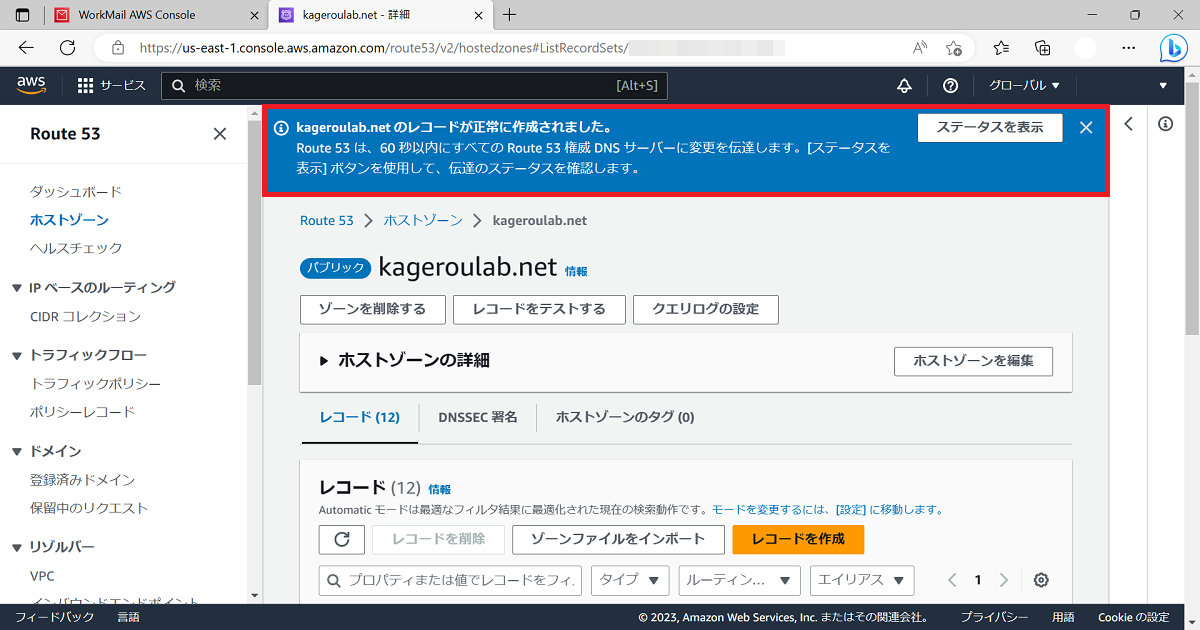Open the グローバル region selector
The height and width of the screenshot is (630, 1200).
pos(1024,85)
